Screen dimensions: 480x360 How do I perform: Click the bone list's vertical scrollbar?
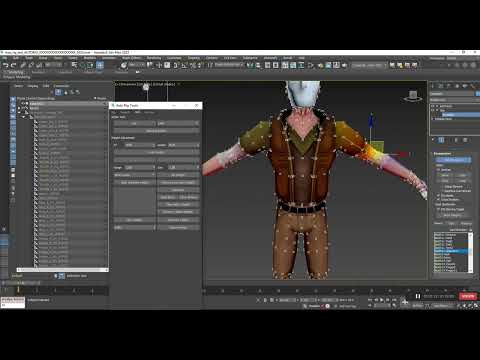[471, 253]
